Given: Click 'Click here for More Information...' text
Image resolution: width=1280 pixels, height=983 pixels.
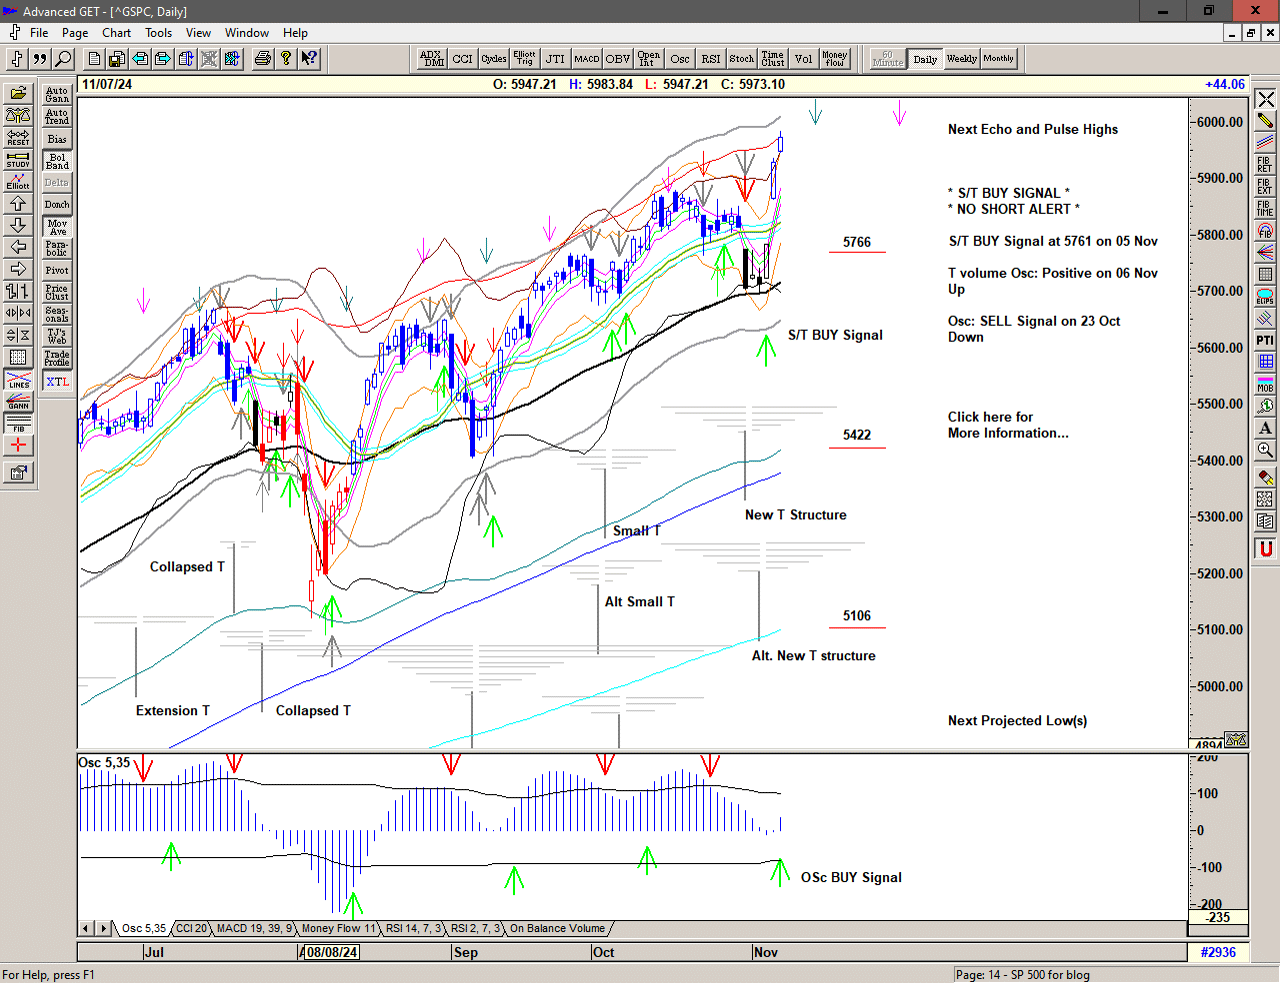Looking at the screenshot, I should coord(1007,425).
